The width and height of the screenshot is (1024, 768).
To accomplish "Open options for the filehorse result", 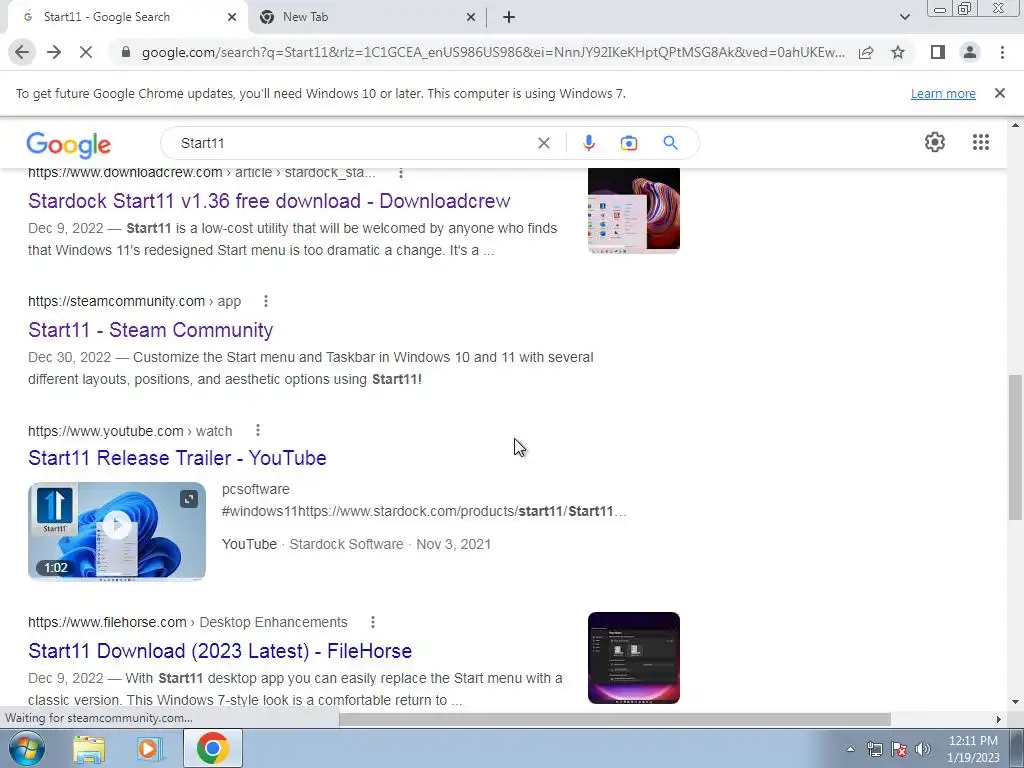I will pos(373,622).
